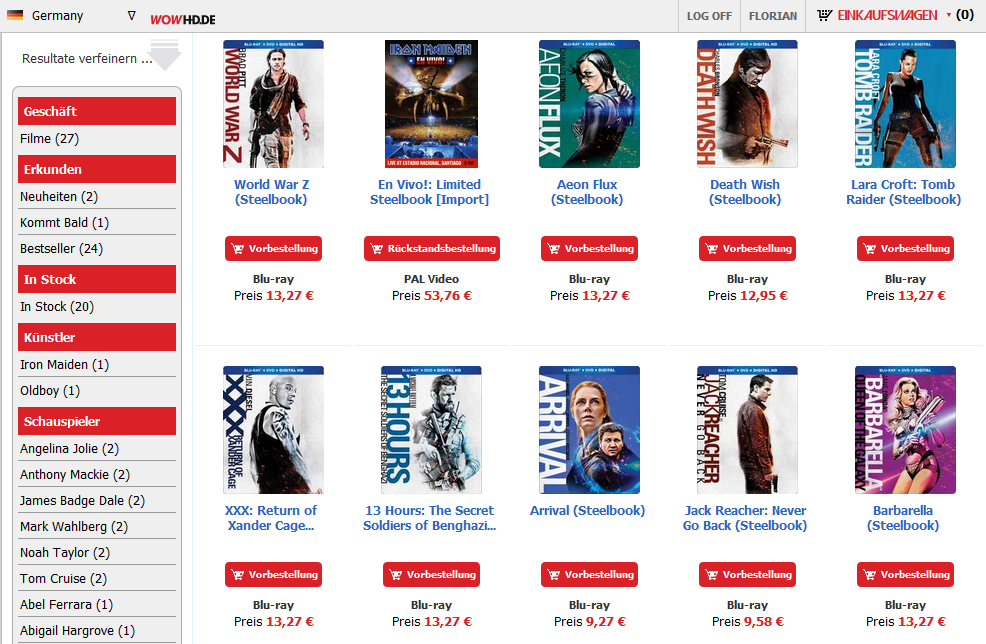Viewport: 986px width, 644px height.
Task: Open the Germany country dropdown arrow
Action: tap(131, 15)
